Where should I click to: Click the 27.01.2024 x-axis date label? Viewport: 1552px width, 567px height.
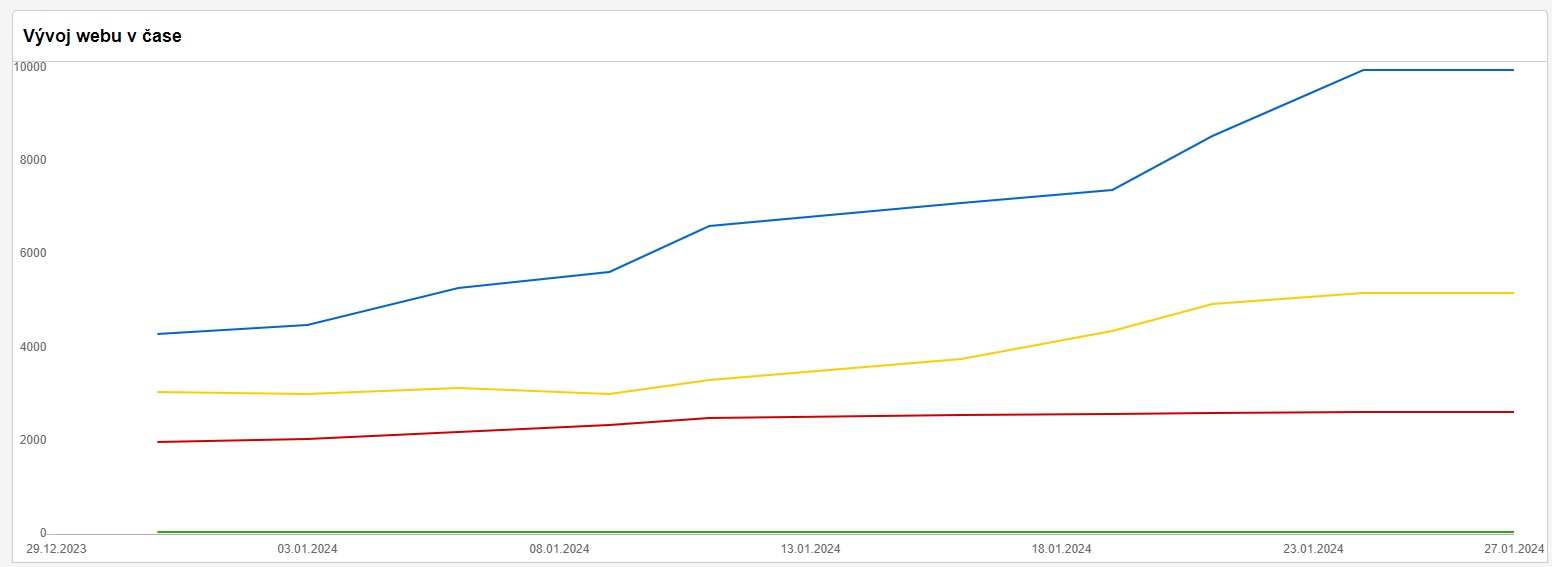pyautogui.click(x=1514, y=549)
